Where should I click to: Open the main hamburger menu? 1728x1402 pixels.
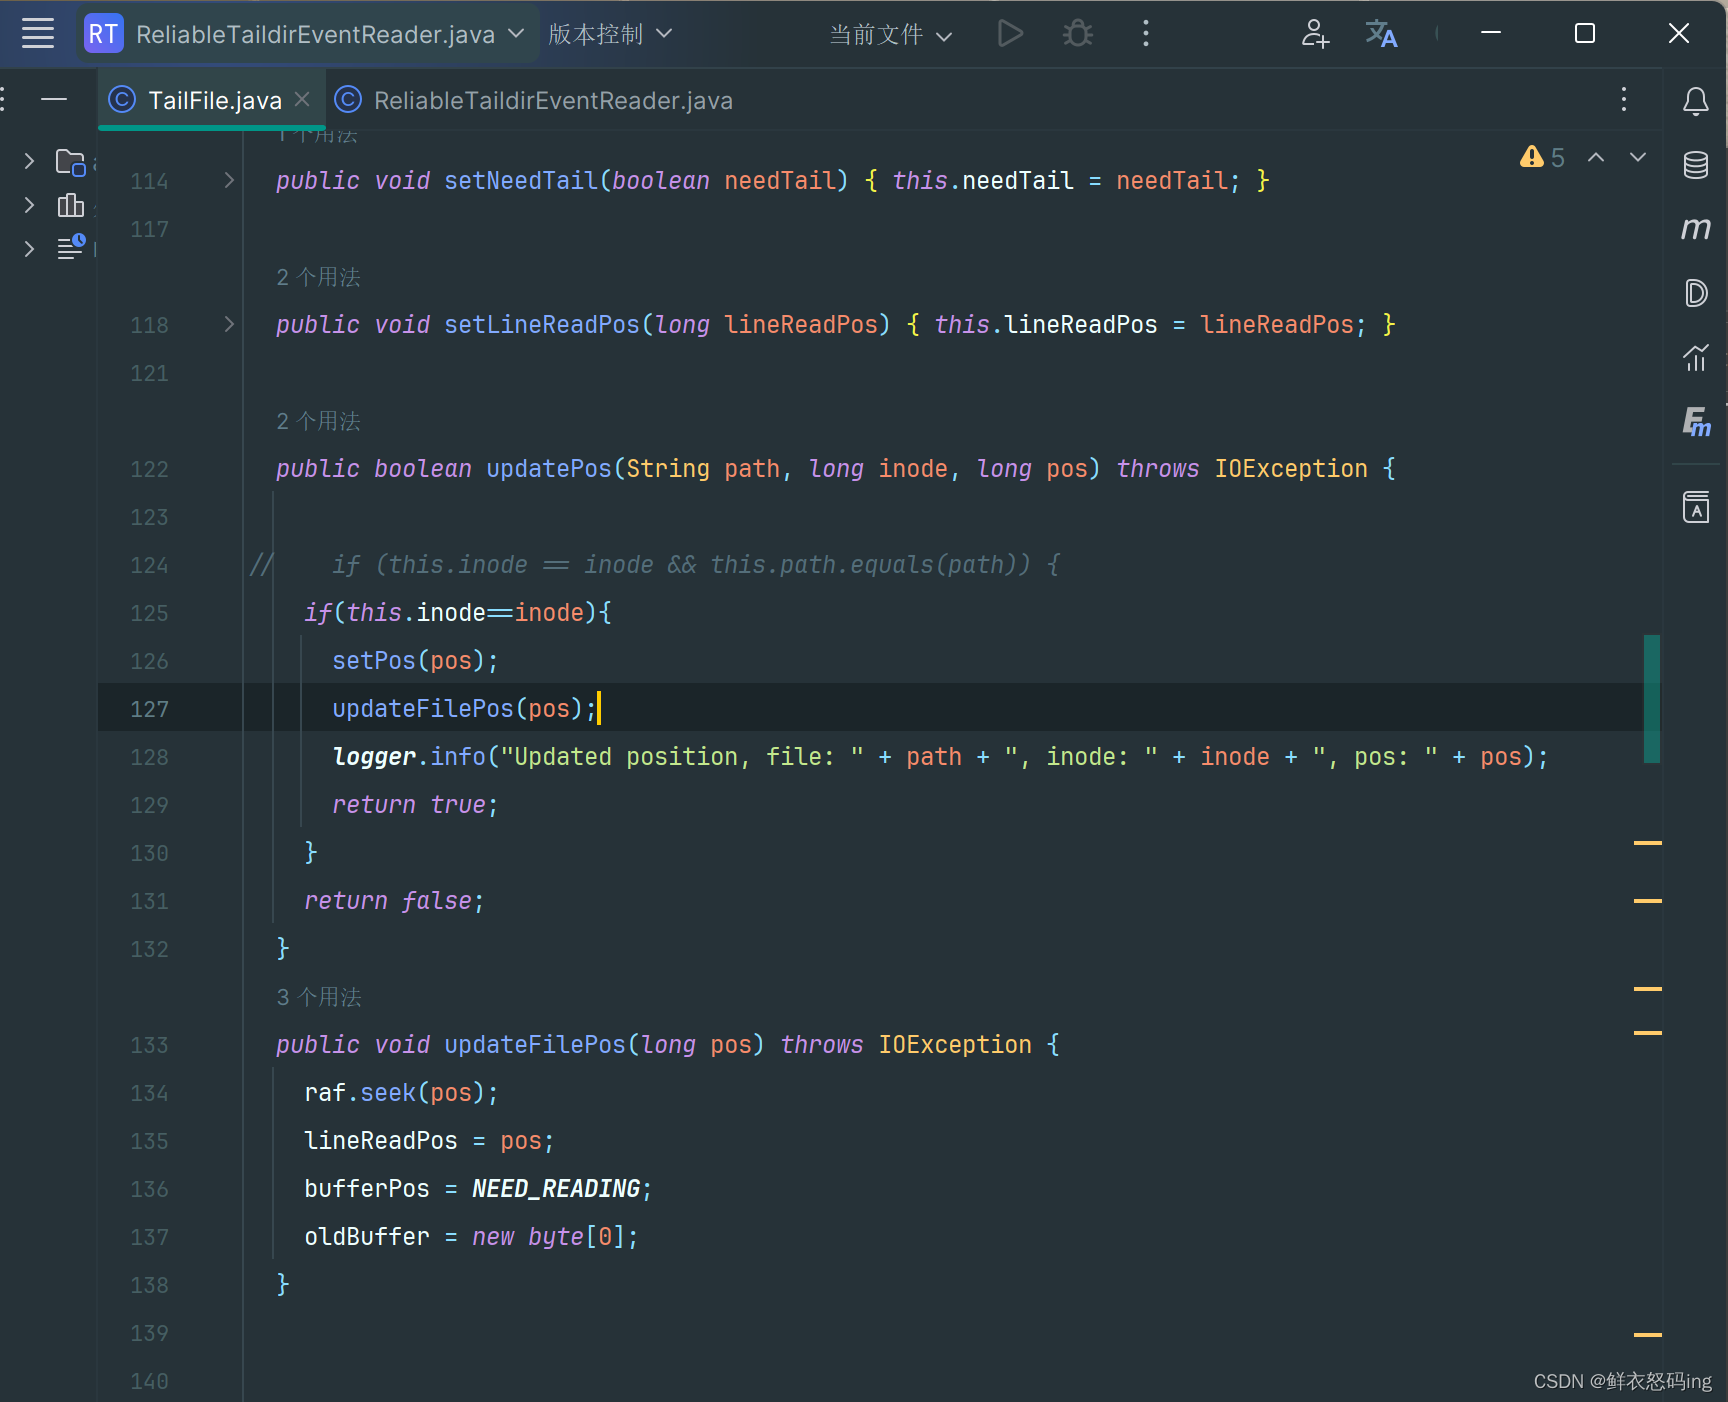click(38, 34)
